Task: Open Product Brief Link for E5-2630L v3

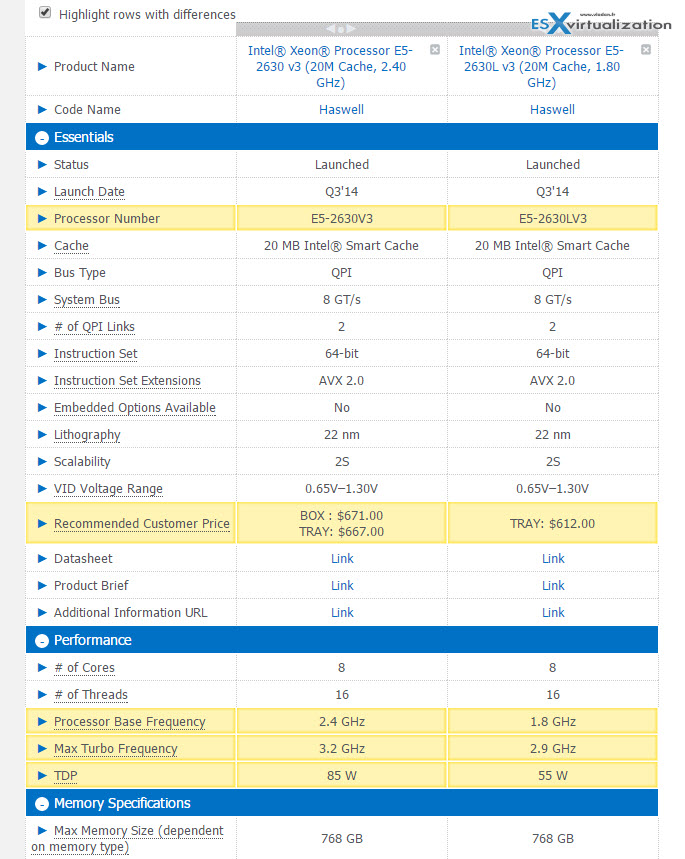Action: coord(553,586)
